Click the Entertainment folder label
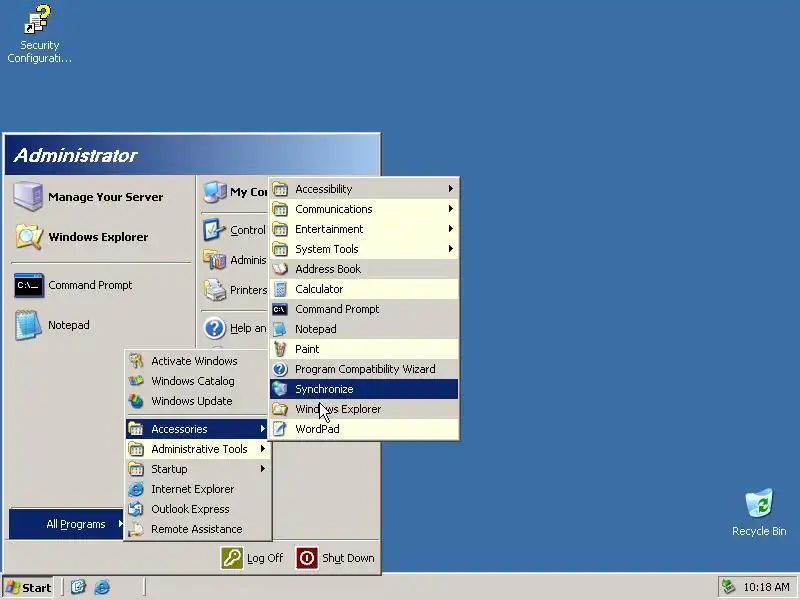 coord(329,229)
